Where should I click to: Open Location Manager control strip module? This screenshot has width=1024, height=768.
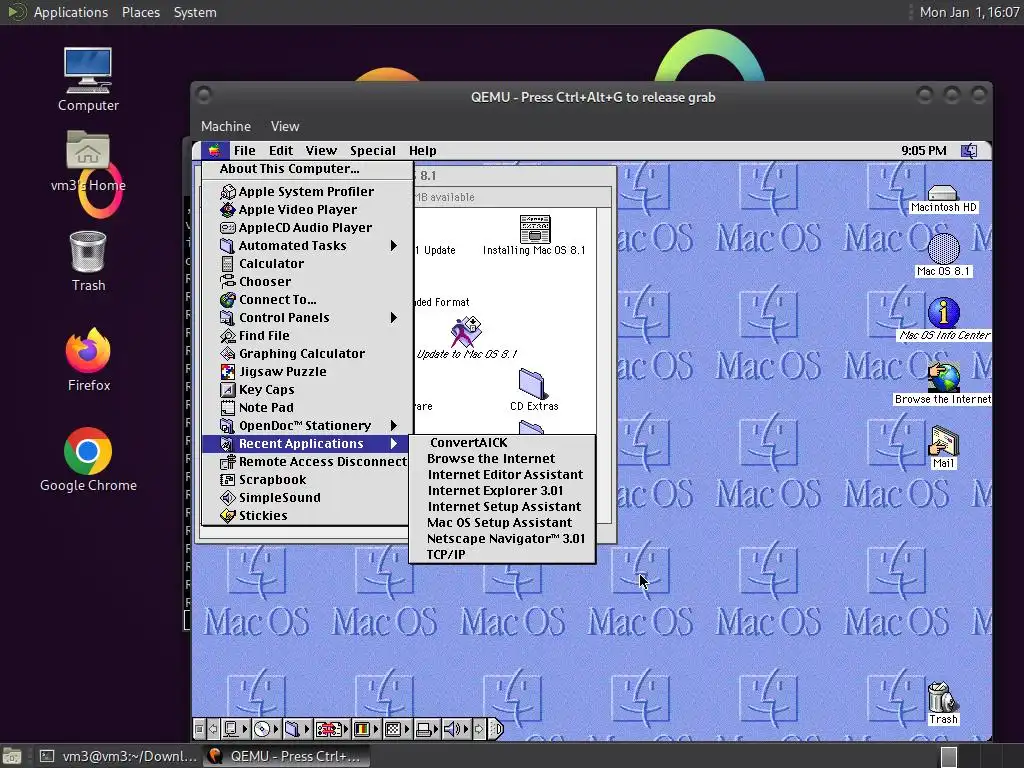332,728
